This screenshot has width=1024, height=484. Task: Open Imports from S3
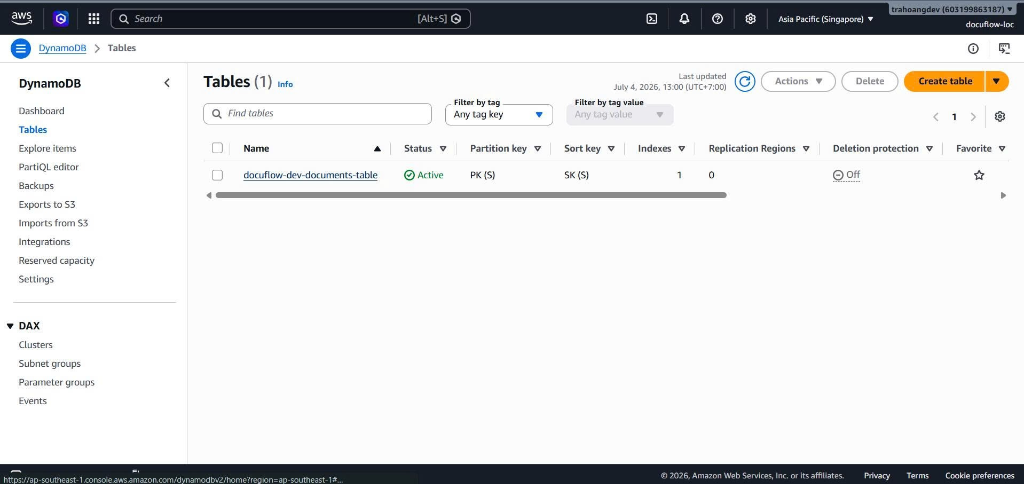(53, 223)
